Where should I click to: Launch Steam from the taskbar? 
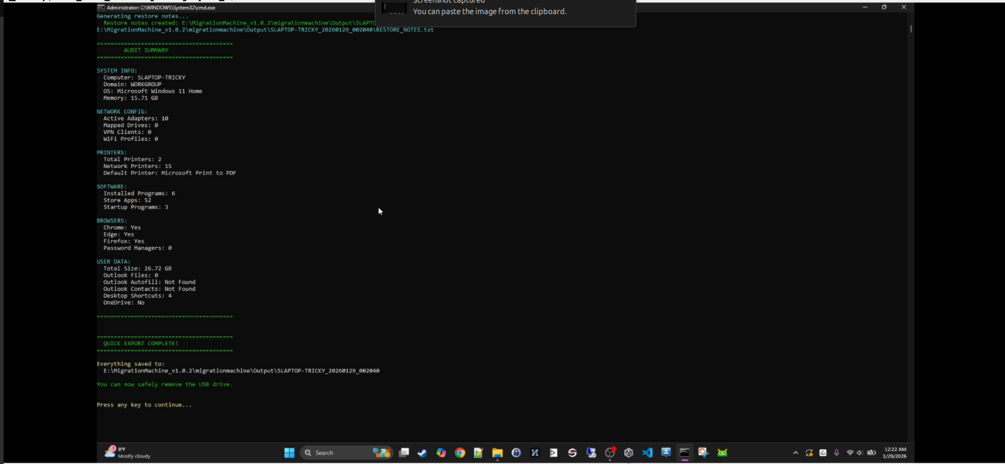(x=422, y=452)
